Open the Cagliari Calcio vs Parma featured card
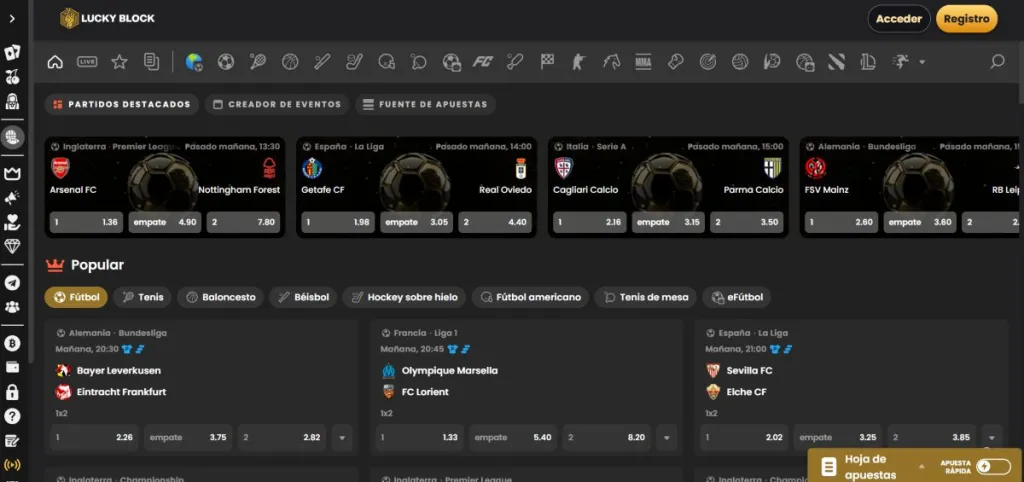This screenshot has height=482, width=1024. 668,187
